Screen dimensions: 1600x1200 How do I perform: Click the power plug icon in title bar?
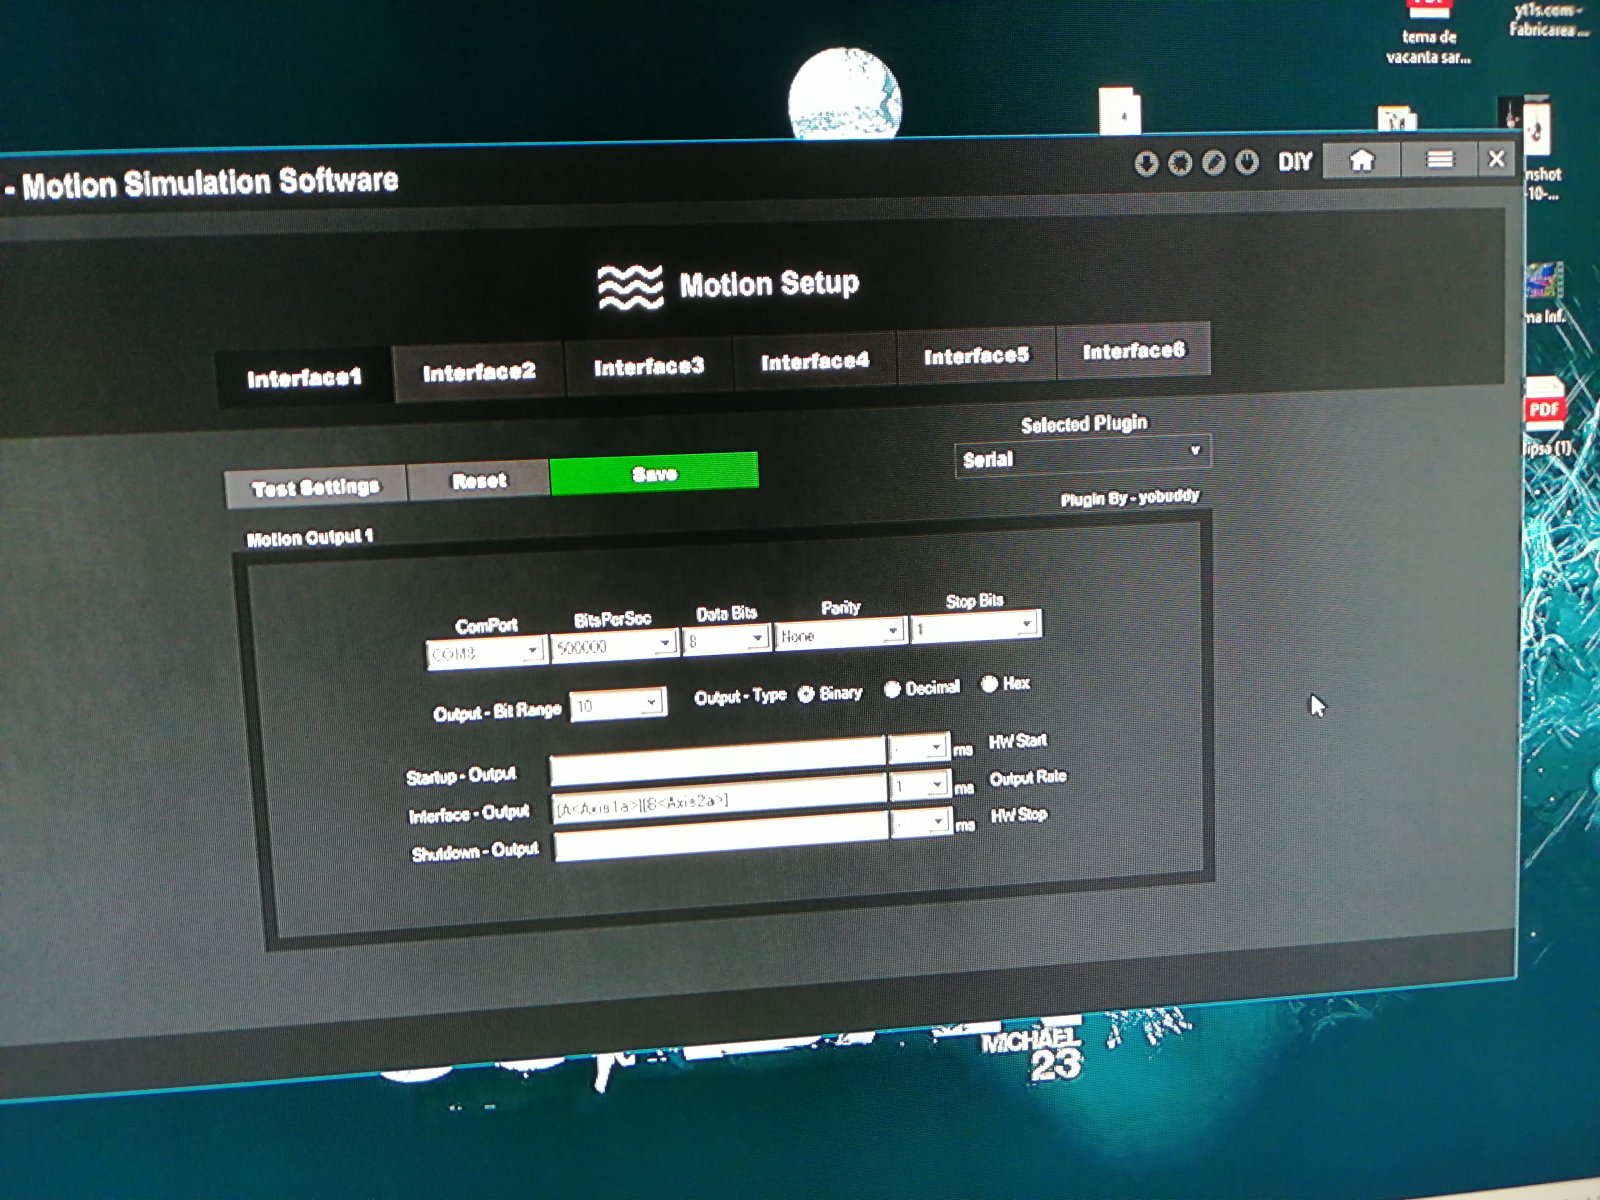pos(1246,161)
